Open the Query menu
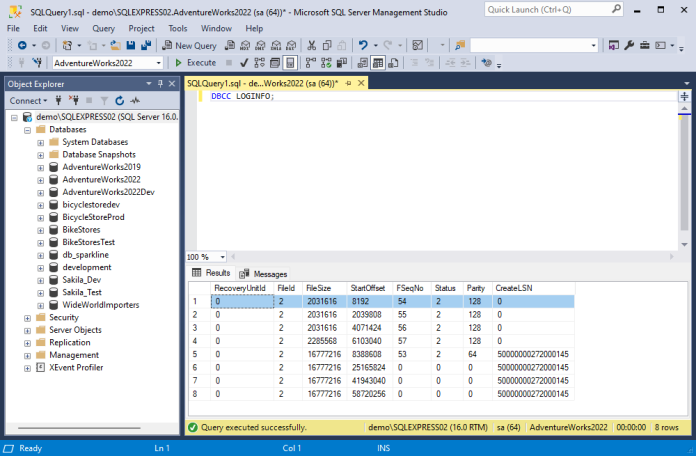 103,28
